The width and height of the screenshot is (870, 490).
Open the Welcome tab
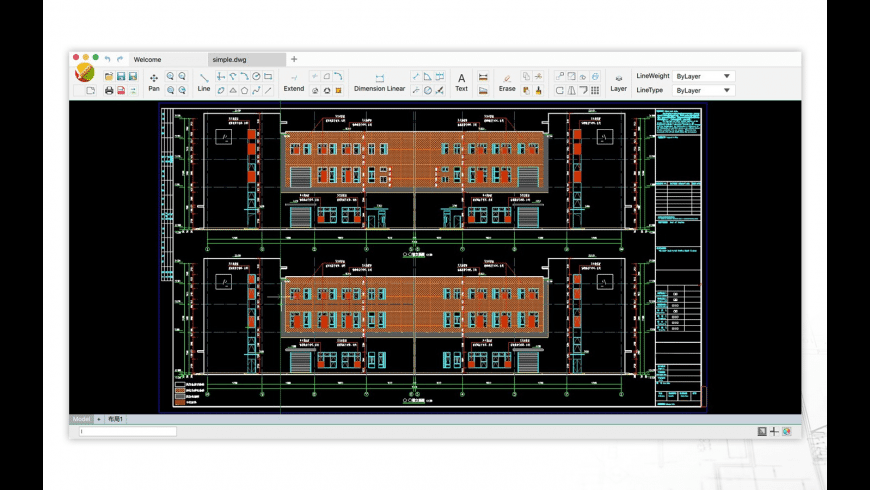(168, 59)
